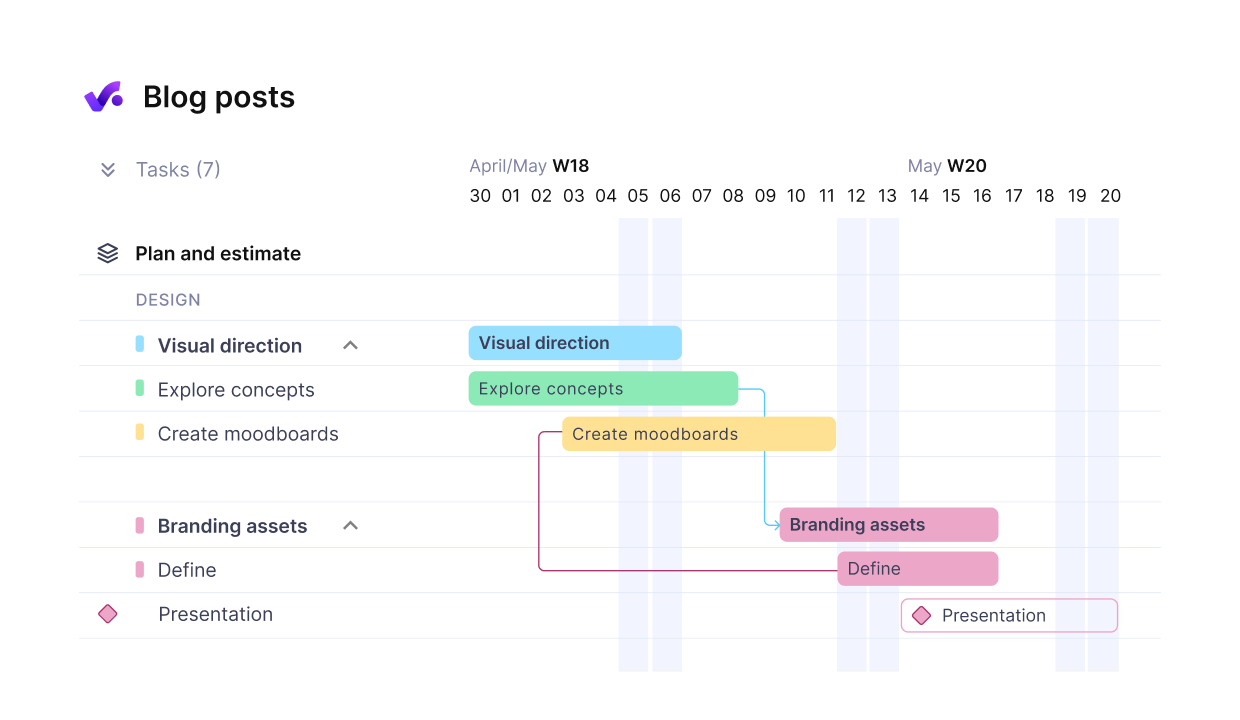Screen dimensions: 1240x720
Task: Click the date 11 column header
Action: (826, 195)
